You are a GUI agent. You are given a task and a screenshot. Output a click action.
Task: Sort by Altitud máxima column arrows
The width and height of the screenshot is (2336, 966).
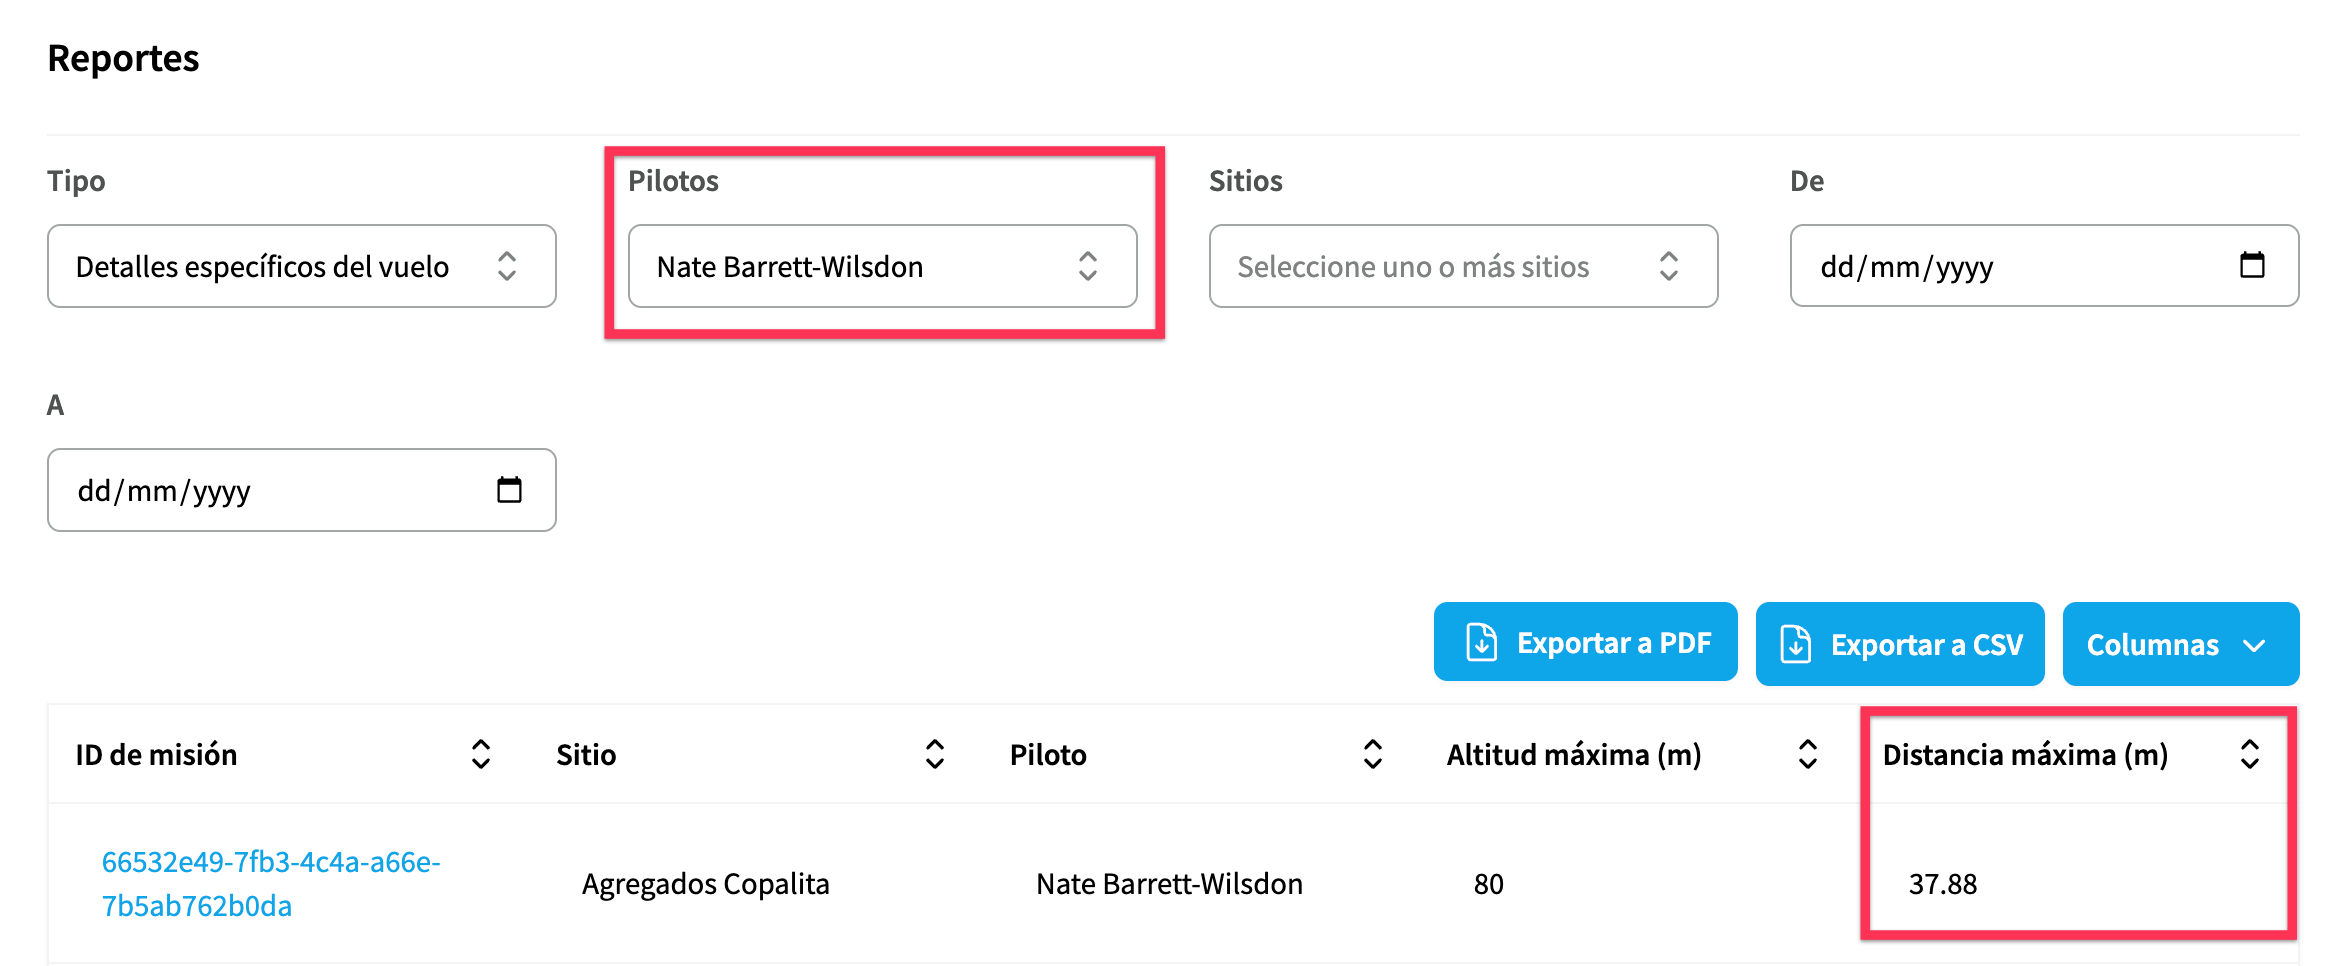coord(1808,754)
